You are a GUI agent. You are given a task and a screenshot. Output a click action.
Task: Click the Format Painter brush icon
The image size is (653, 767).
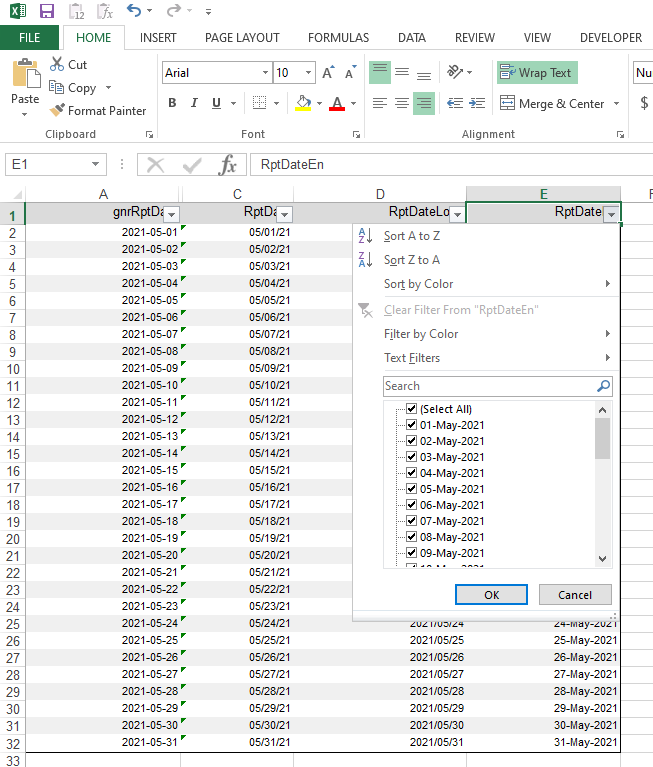[57, 111]
